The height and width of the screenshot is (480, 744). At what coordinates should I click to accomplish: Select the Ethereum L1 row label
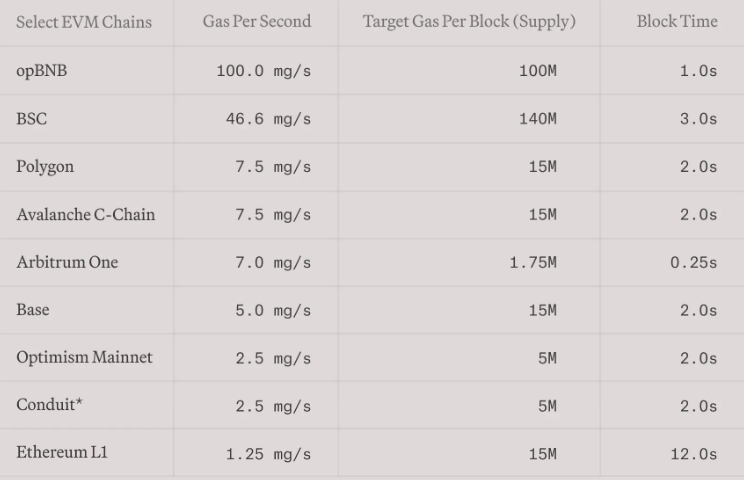62,452
